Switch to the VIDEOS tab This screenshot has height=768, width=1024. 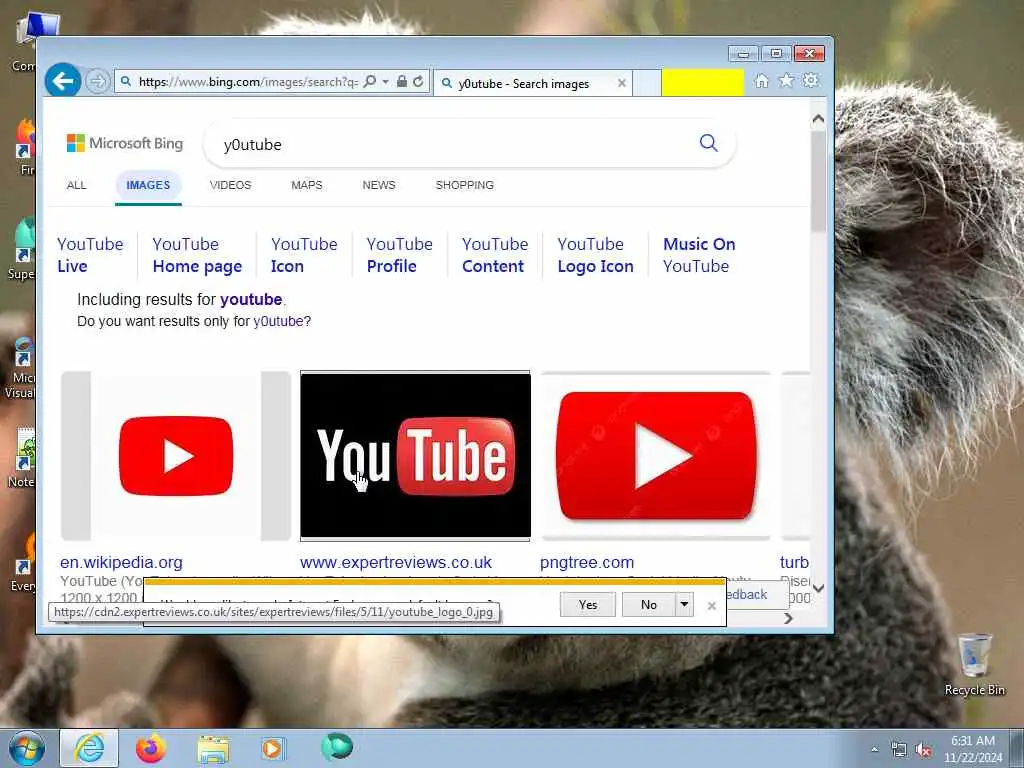tap(231, 185)
